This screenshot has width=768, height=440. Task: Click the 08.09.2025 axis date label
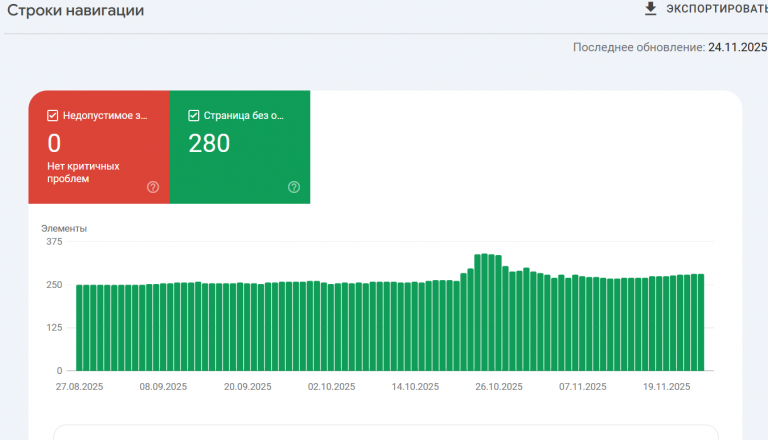point(163,387)
